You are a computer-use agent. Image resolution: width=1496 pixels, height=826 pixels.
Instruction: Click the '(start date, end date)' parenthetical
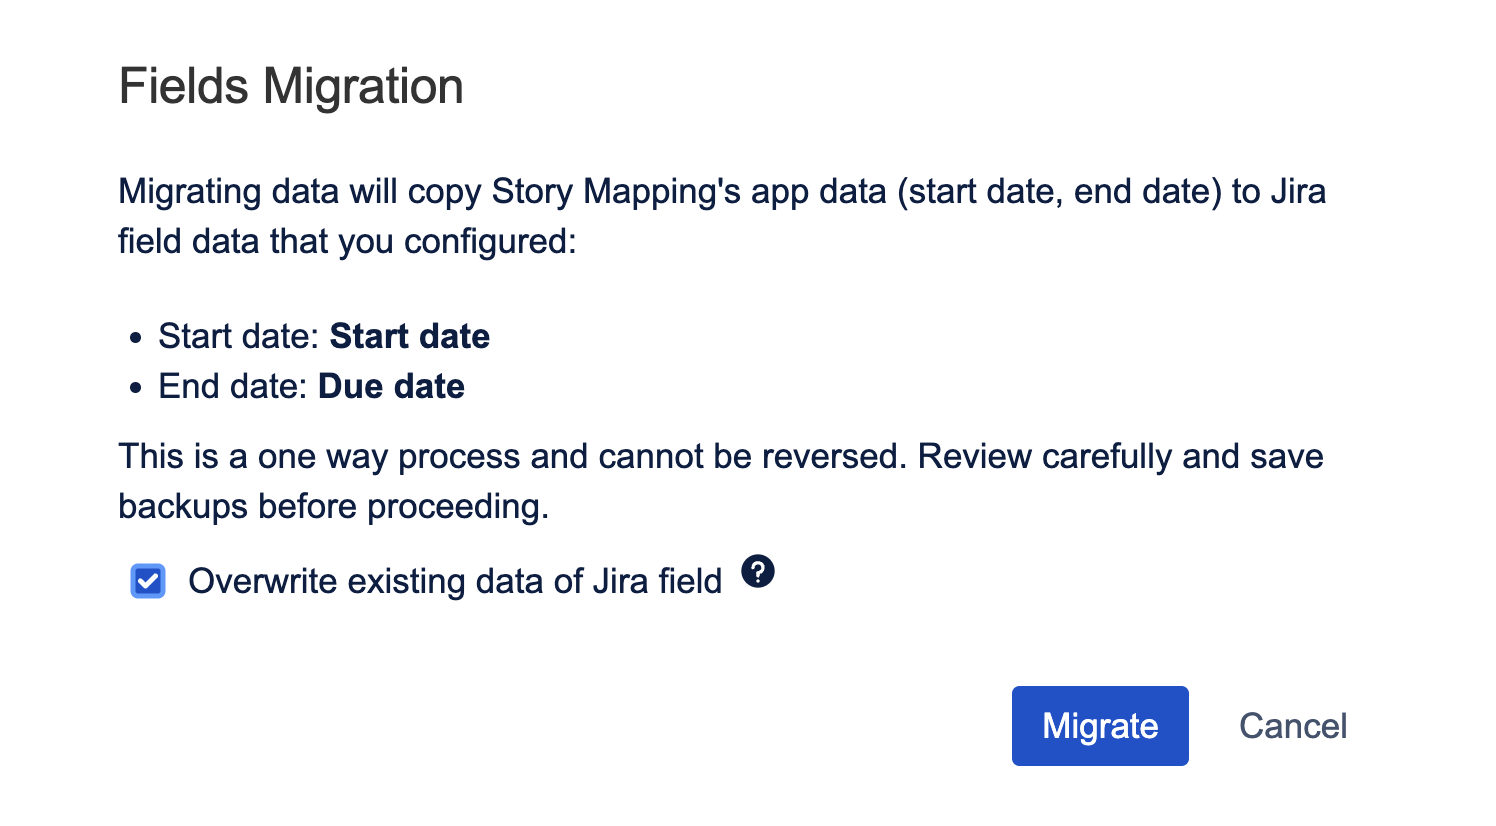[1059, 191]
